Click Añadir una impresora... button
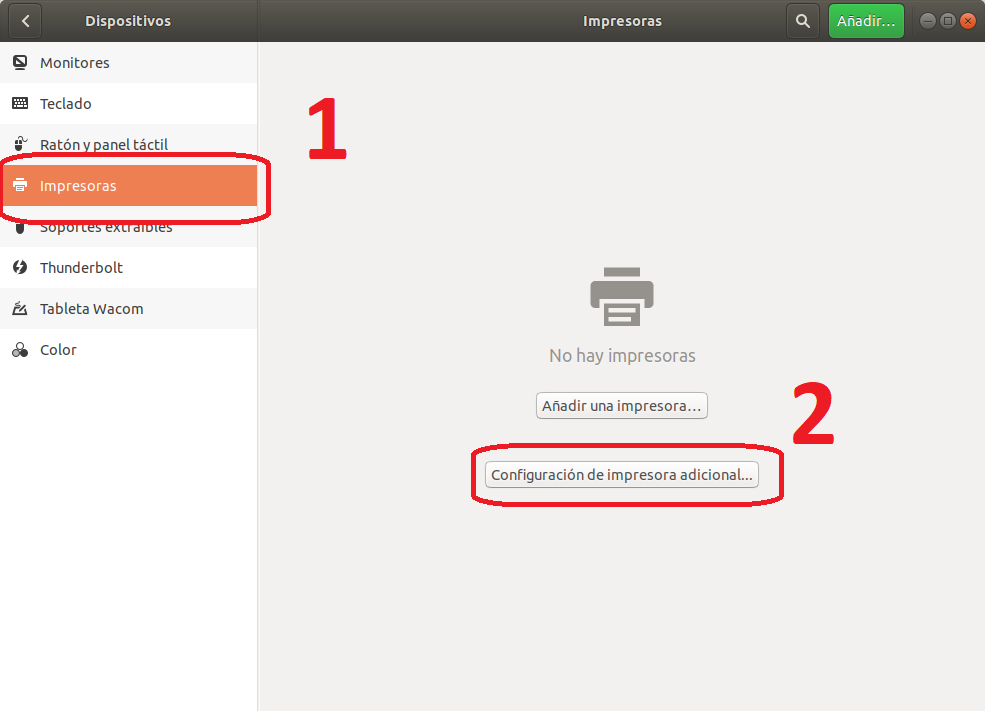The height and width of the screenshot is (711, 985). tap(621, 405)
